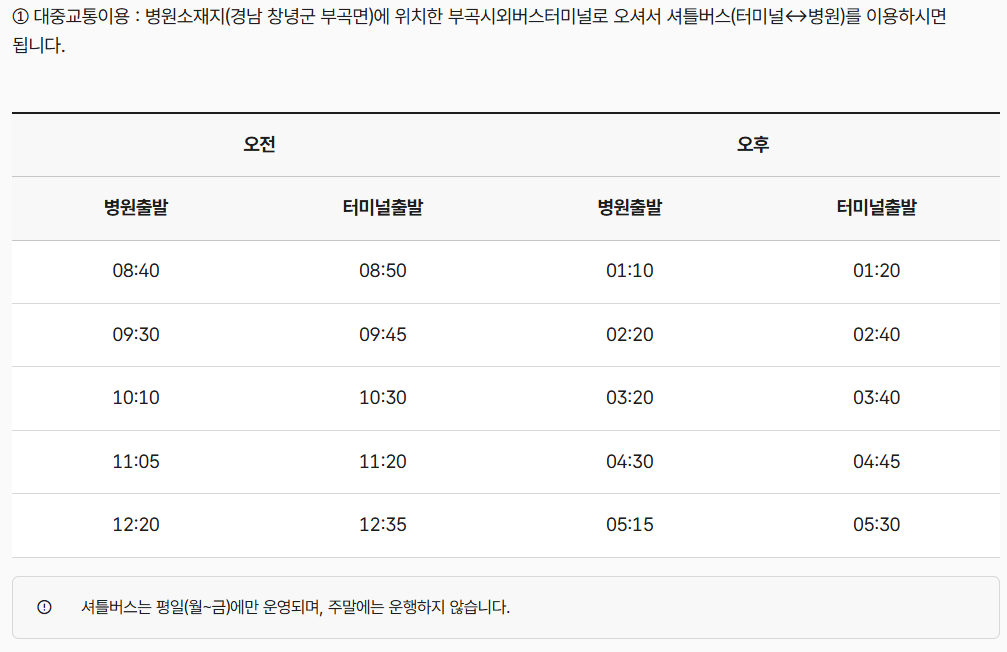Viewport: 1007px width, 652px height.
Task: Click the 09:45 morning terminal departure
Action: [x=383, y=334]
